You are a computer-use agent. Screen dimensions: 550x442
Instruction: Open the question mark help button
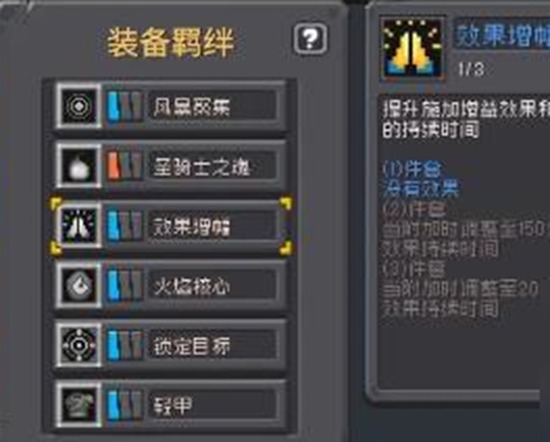[310, 39]
